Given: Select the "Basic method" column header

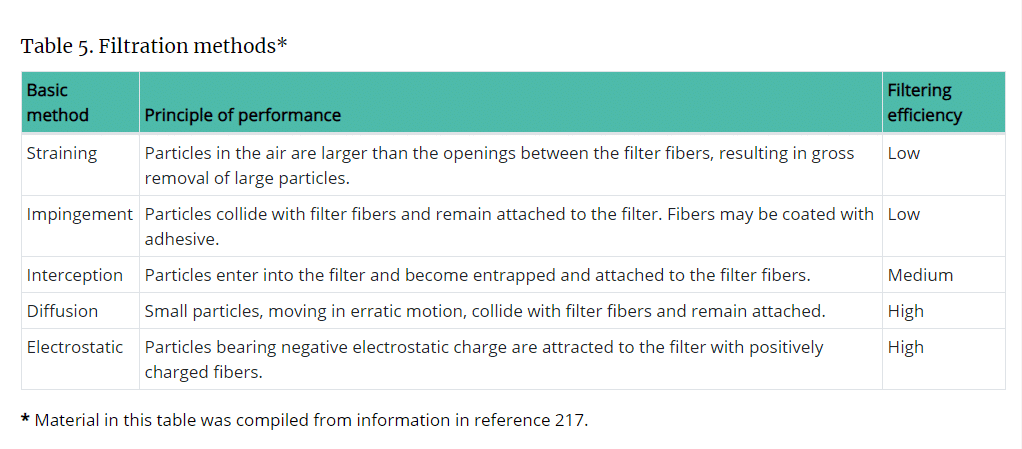Looking at the screenshot, I should click(x=58, y=102).
